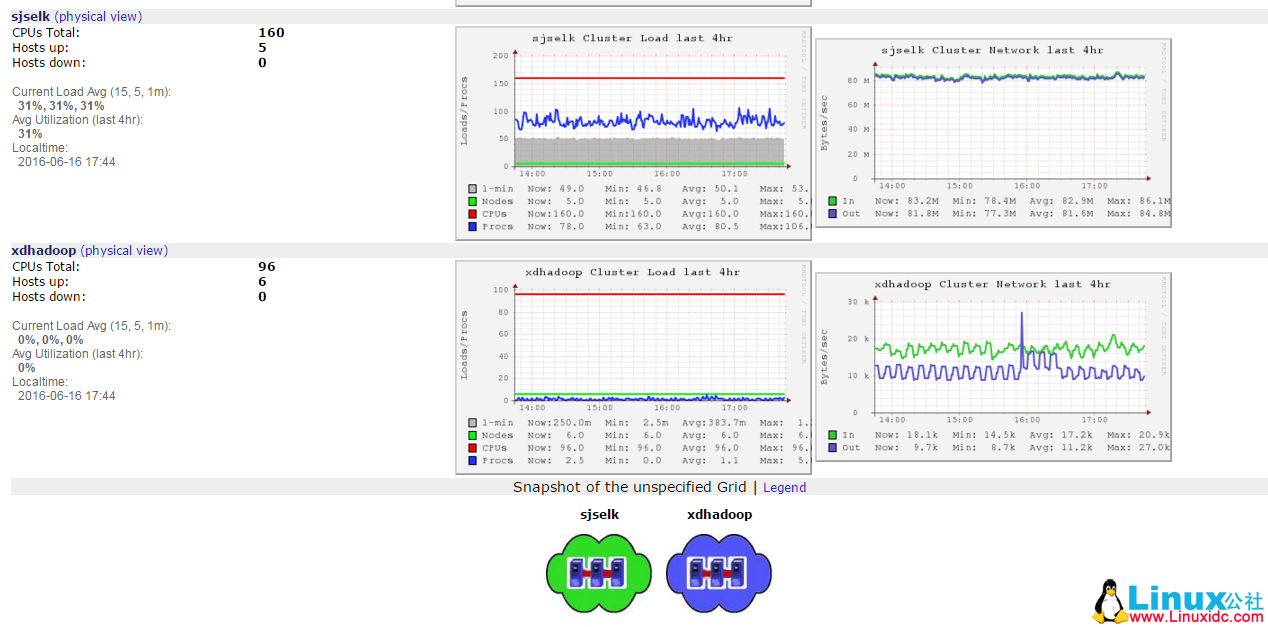Click the sjselk label above green cloud
1268x627 pixels.
point(599,515)
